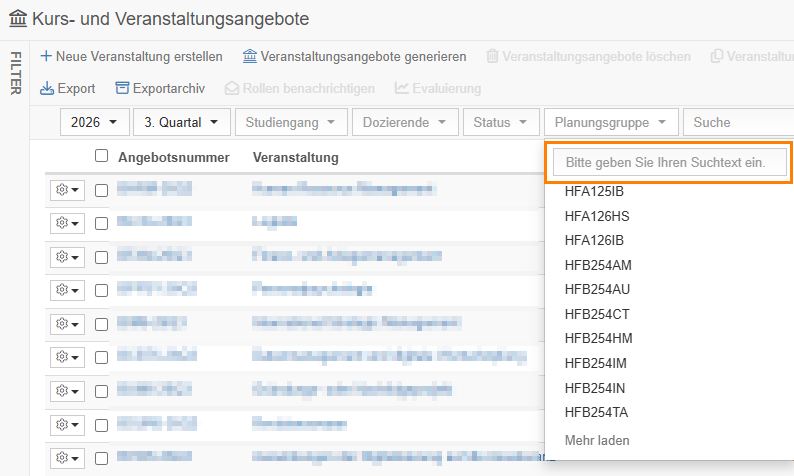
Task: Open gear actions menu in seventh row
Action: coord(67,391)
